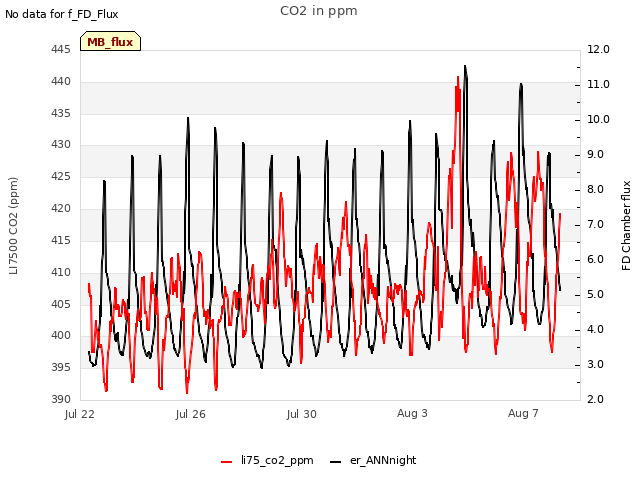
Task: Click the 410 left axis value
Action: (x=61, y=272)
